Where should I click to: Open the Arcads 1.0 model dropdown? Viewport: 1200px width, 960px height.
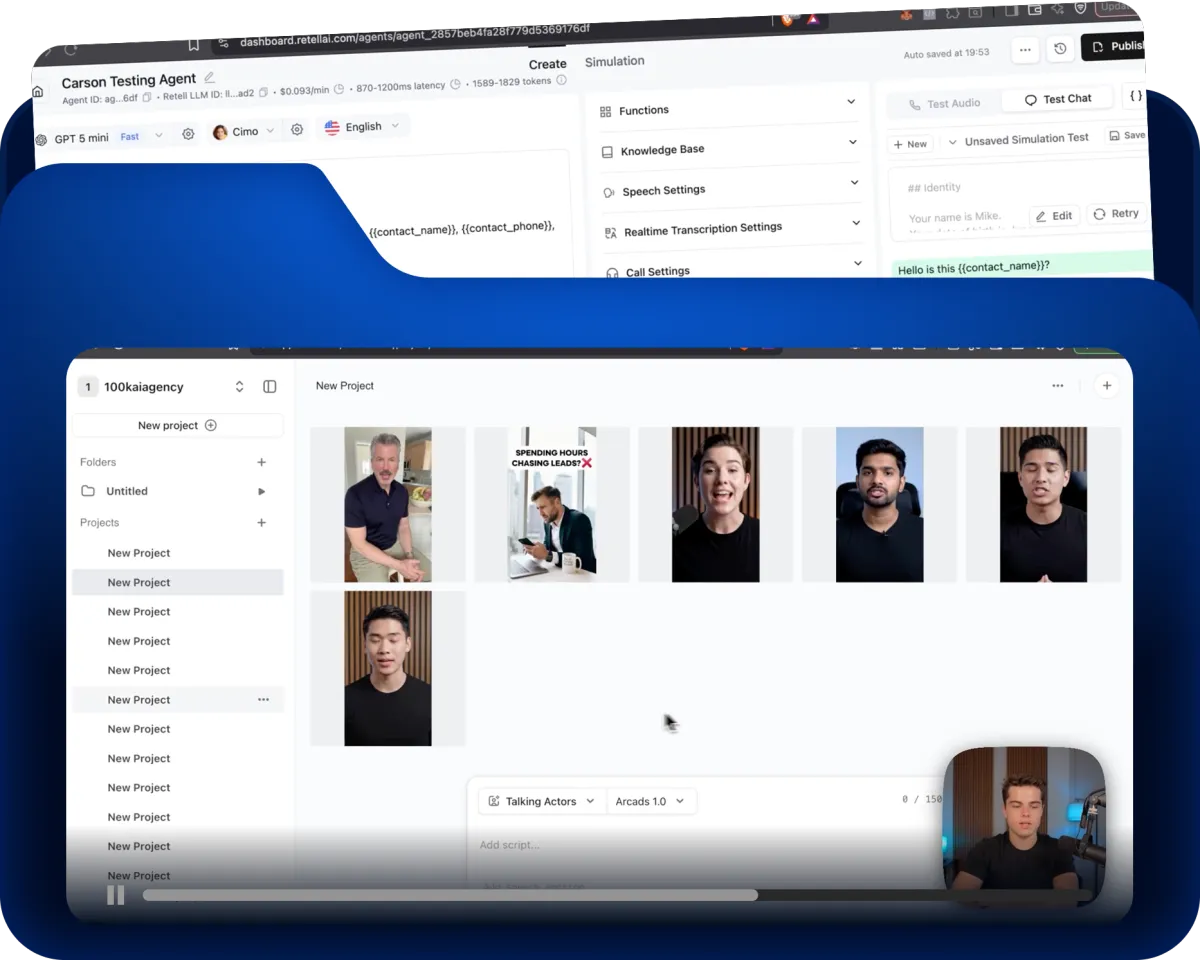(650, 801)
